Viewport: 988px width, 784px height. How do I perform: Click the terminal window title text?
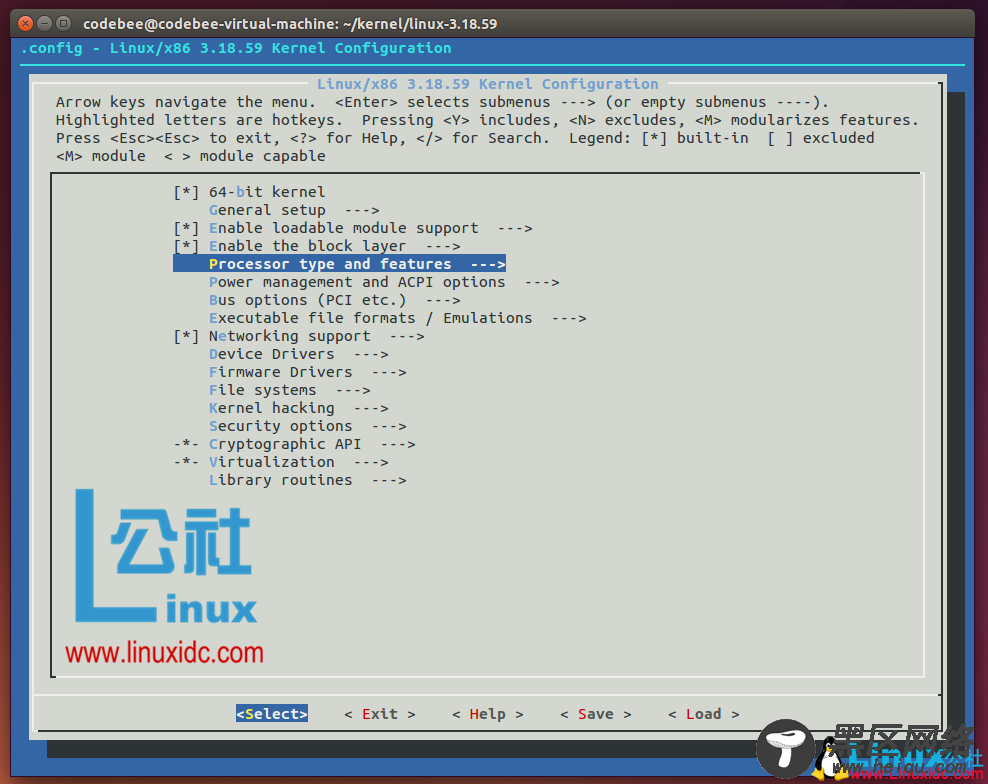(x=290, y=24)
